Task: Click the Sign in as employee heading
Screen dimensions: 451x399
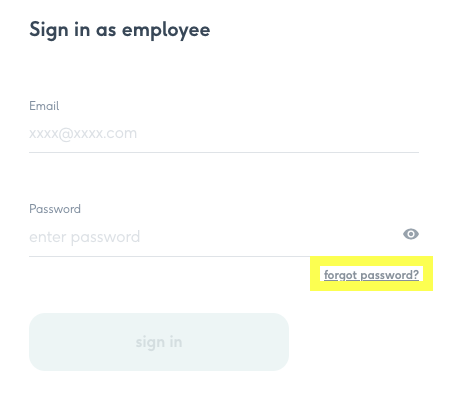Action: [x=120, y=30]
